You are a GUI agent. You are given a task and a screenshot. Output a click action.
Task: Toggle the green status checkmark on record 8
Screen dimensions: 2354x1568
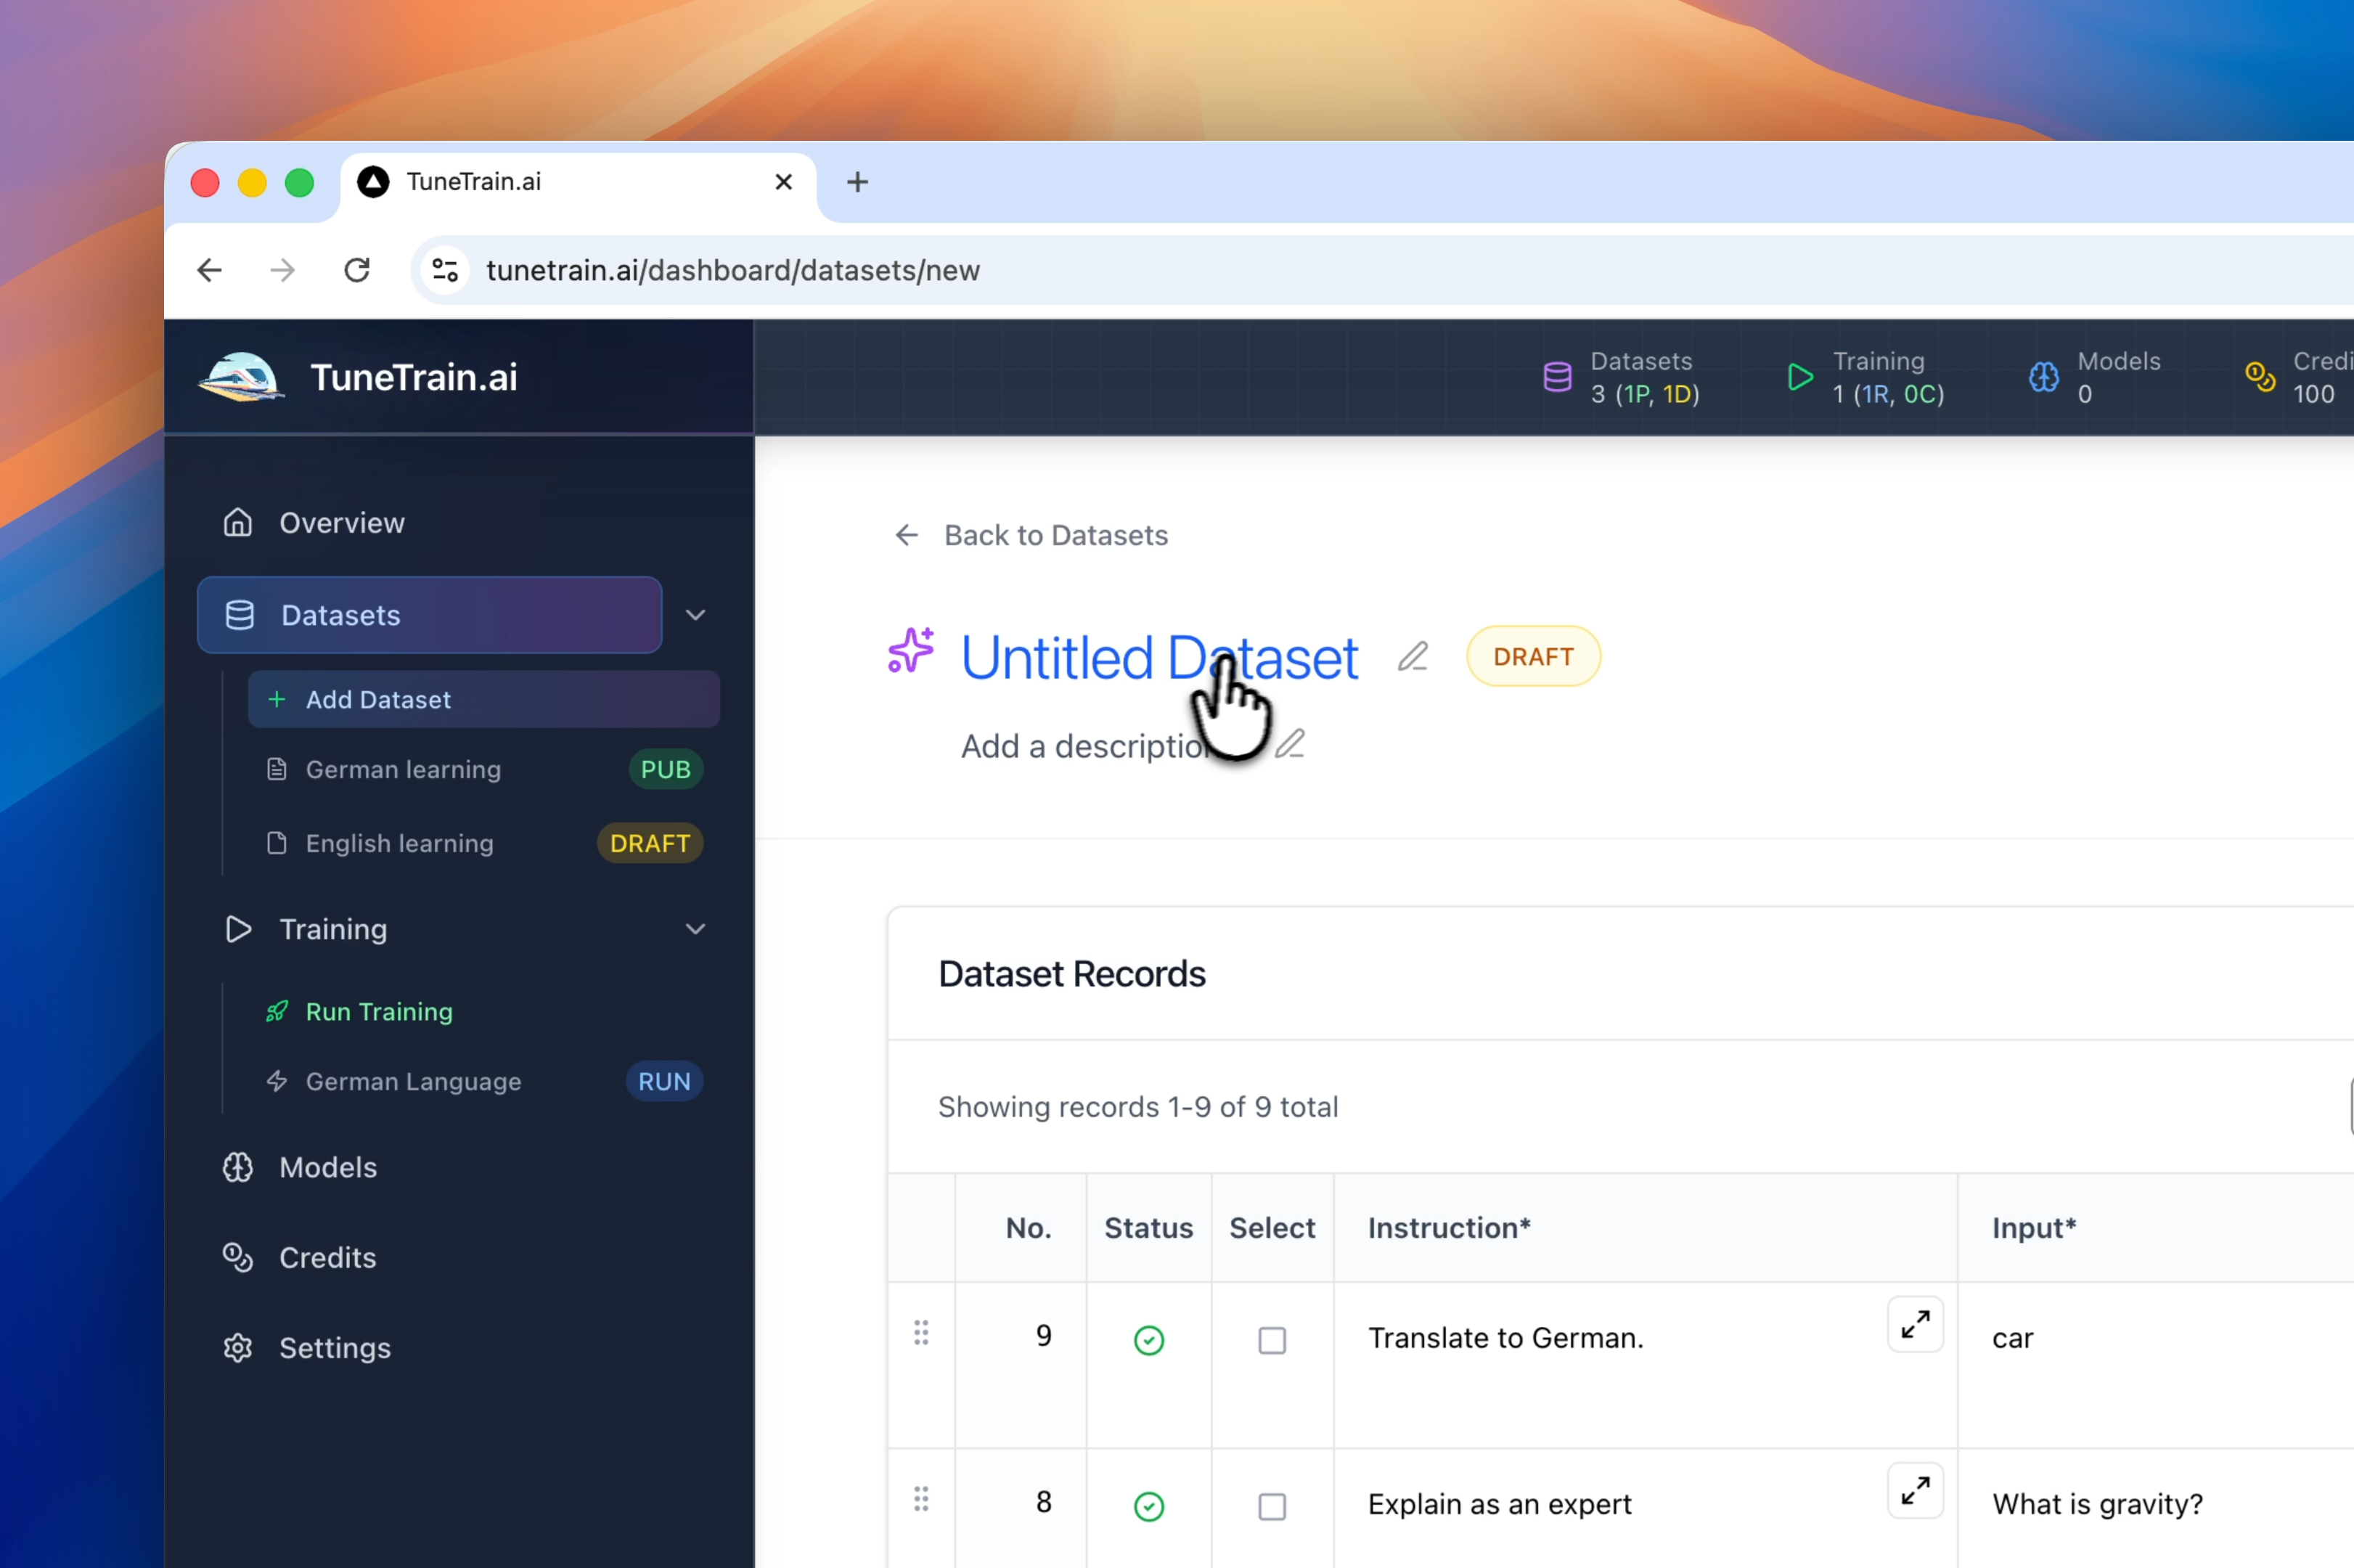coord(1148,1505)
